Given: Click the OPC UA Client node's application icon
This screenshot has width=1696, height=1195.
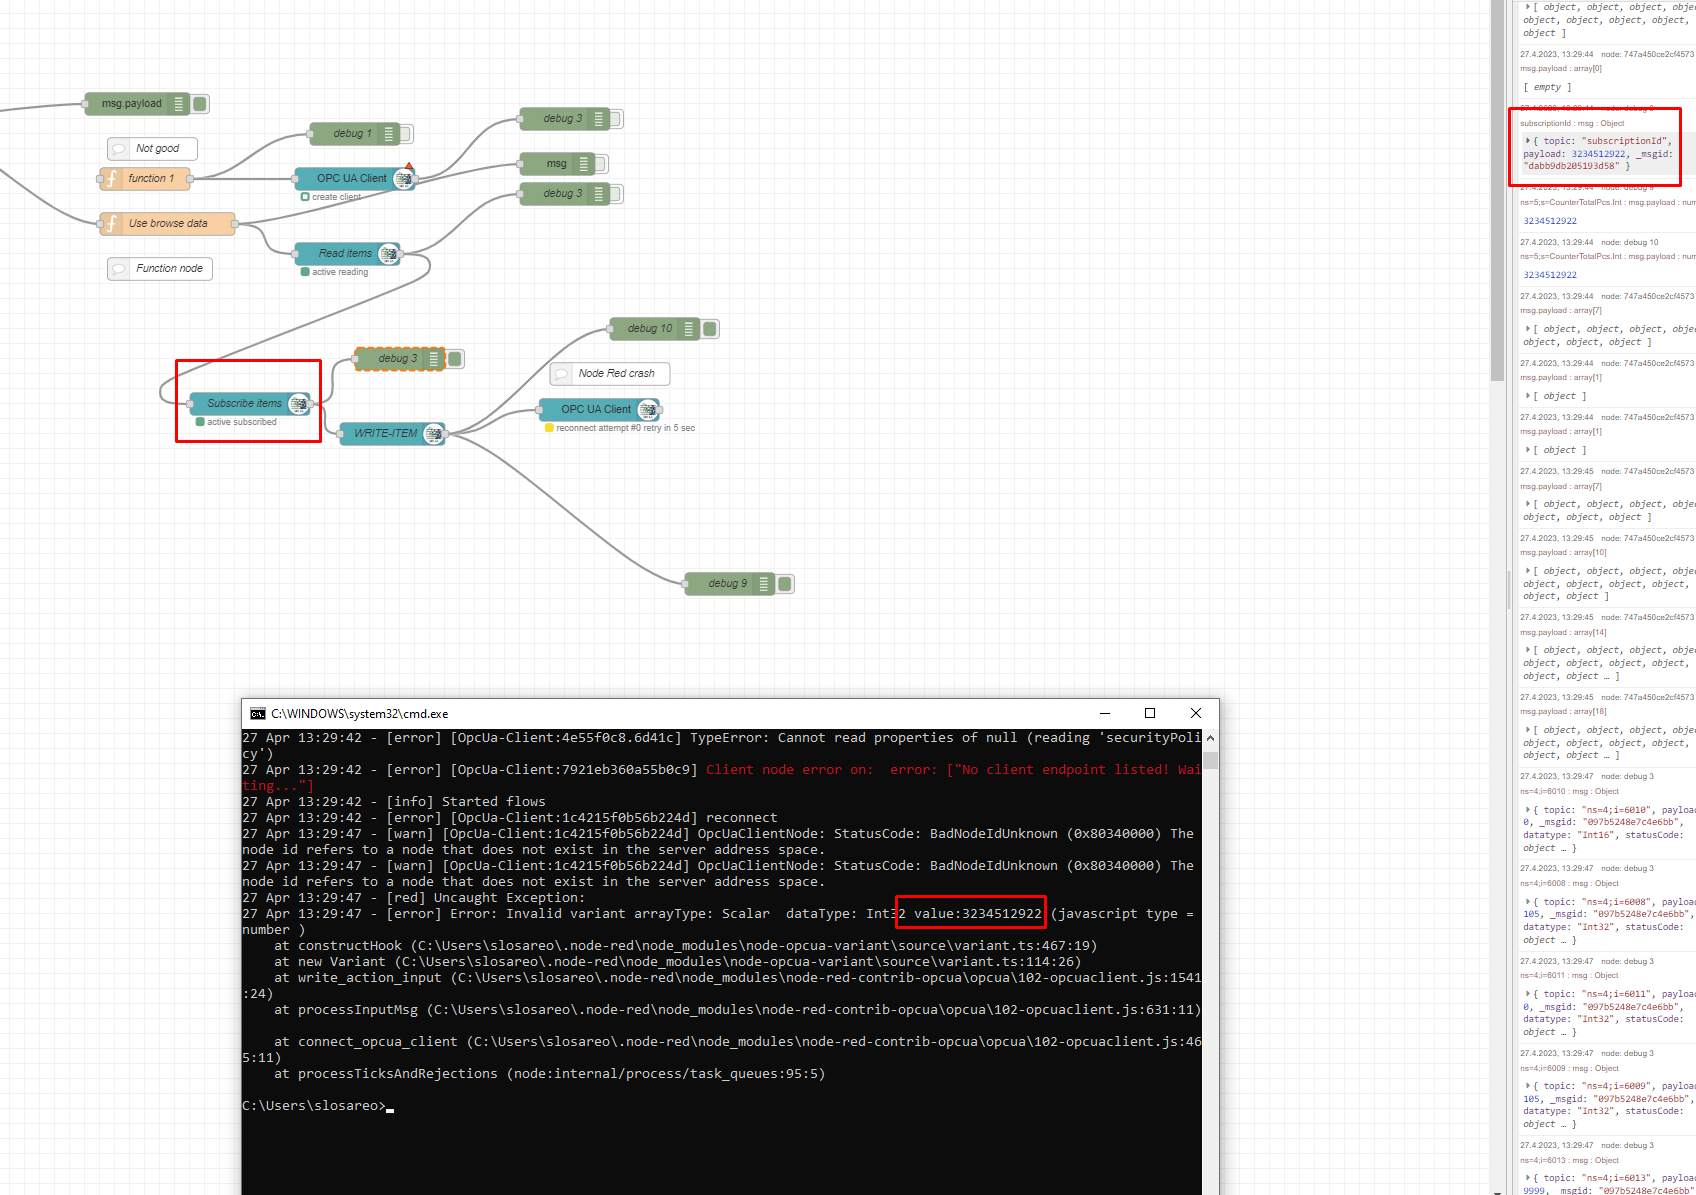Looking at the screenshot, I should [403, 179].
